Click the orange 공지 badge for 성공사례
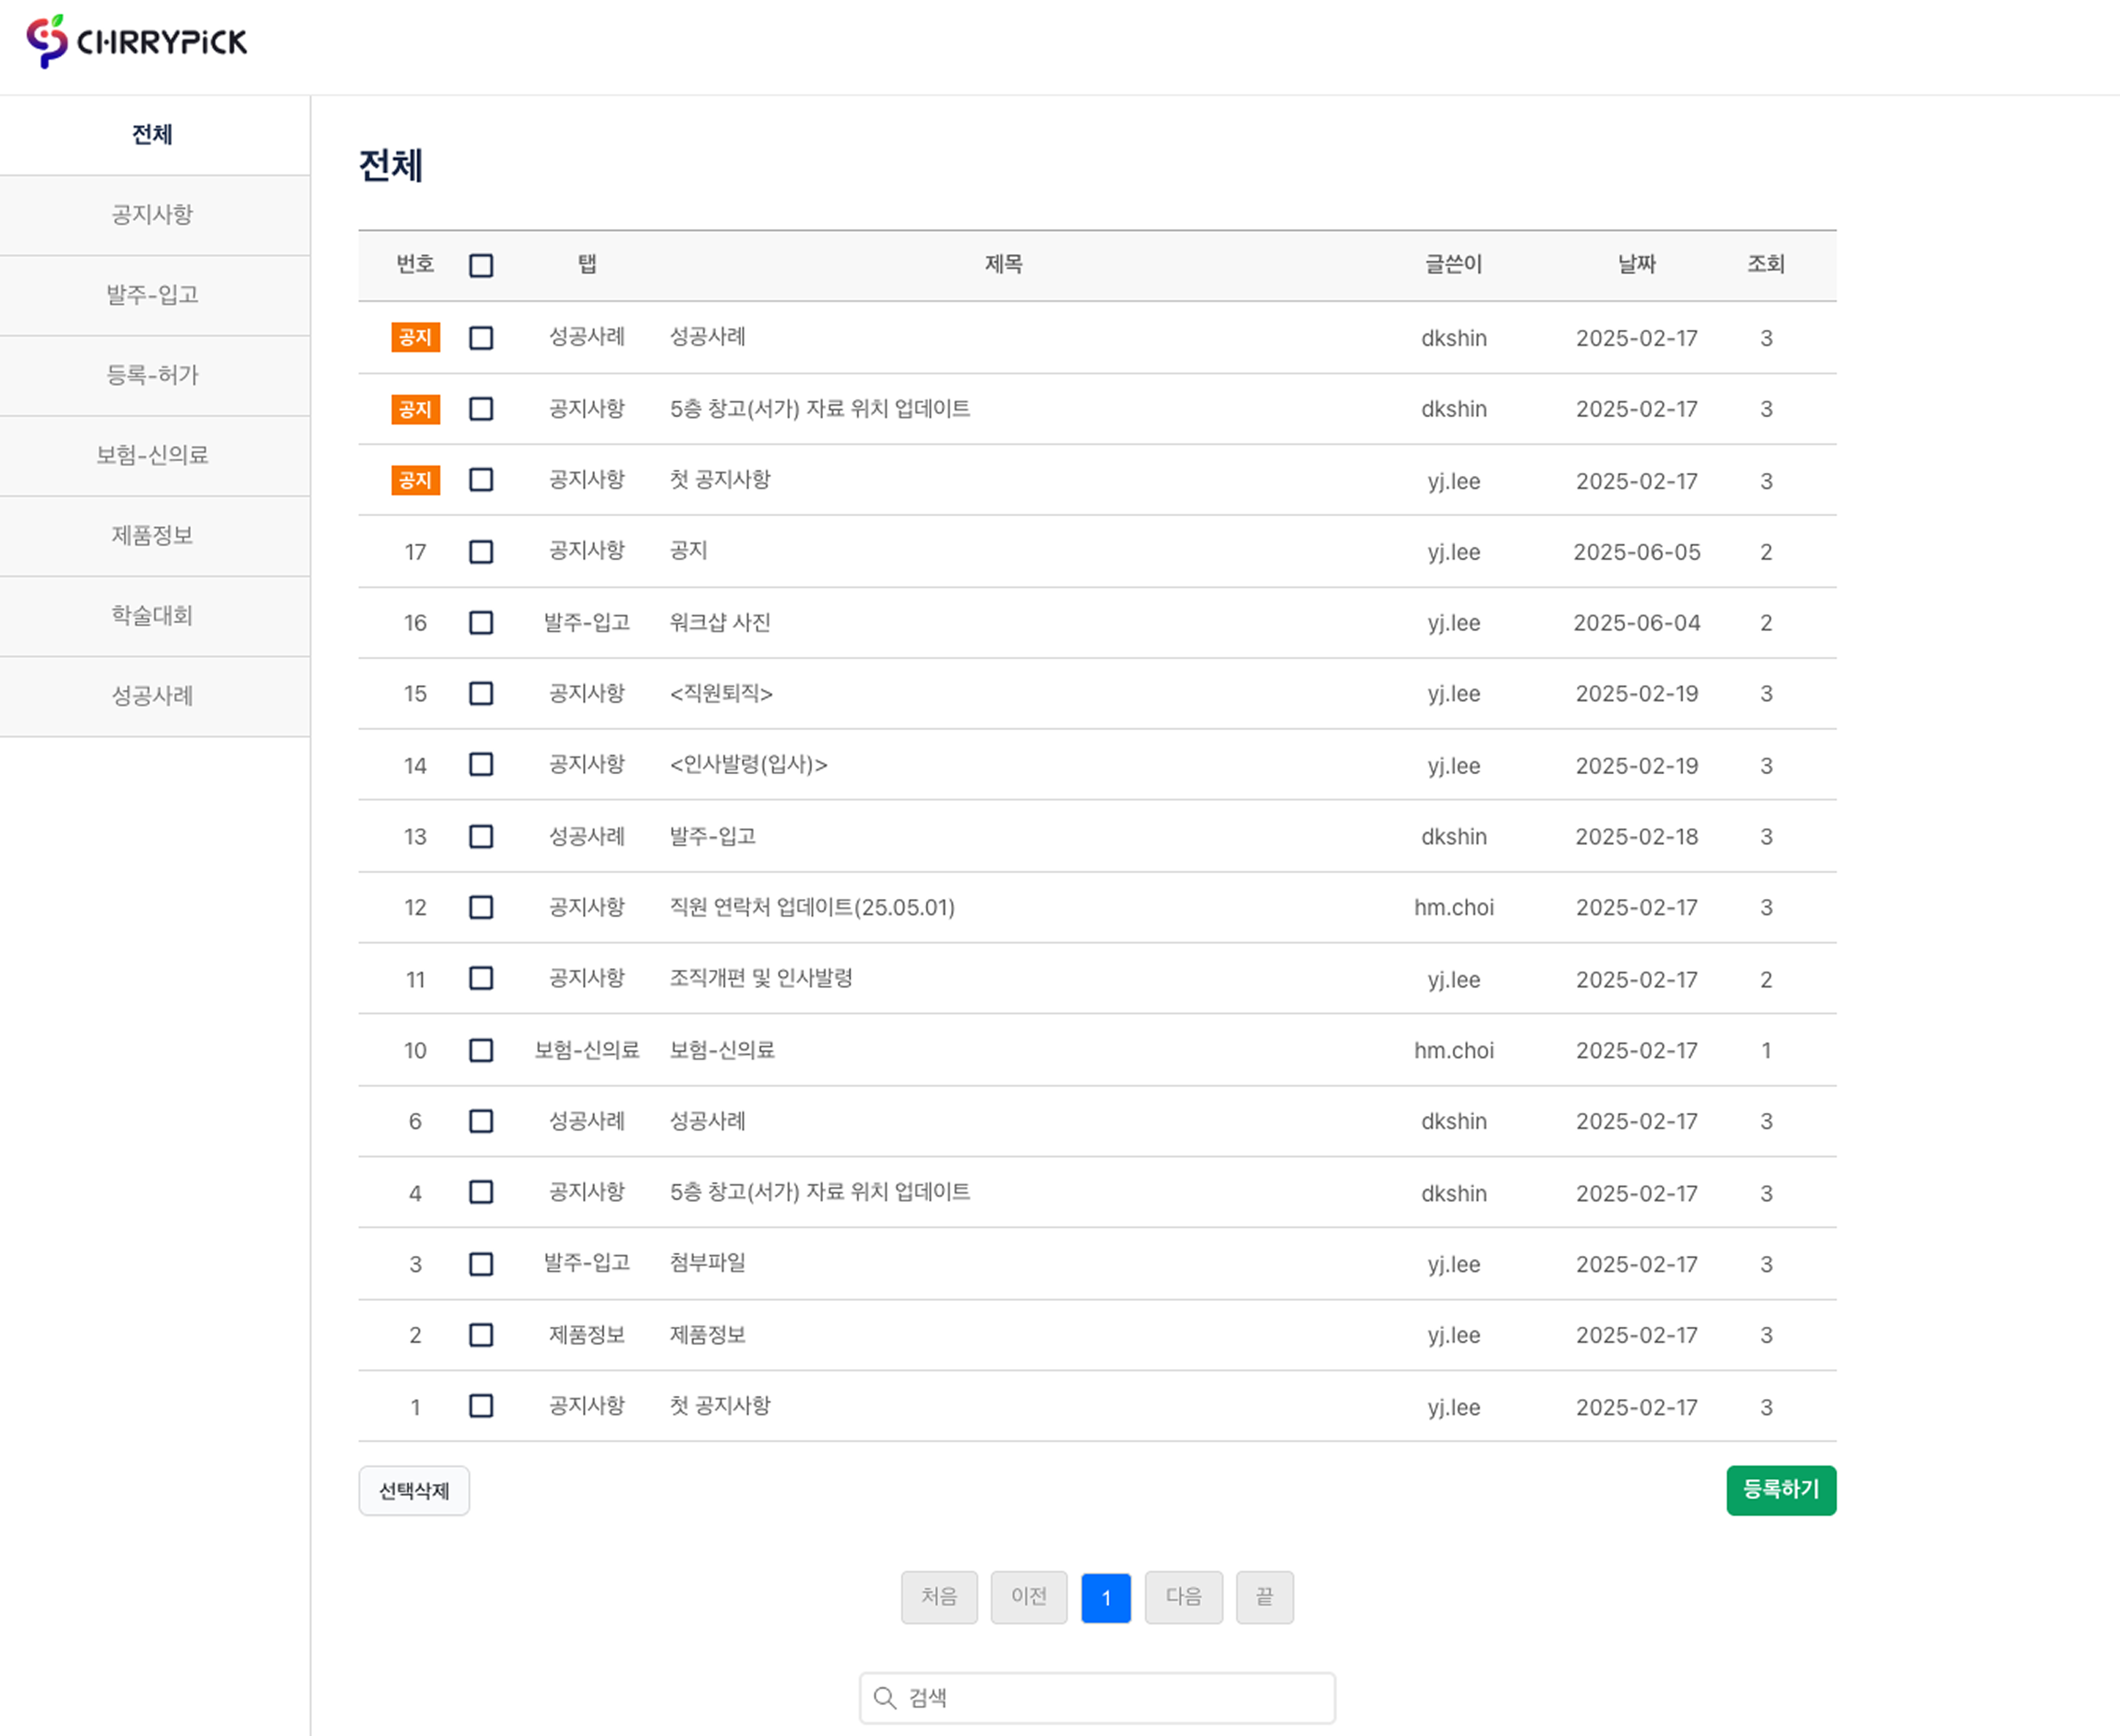The height and width of the screenshot is (1736, 2120). pos(415,337)
